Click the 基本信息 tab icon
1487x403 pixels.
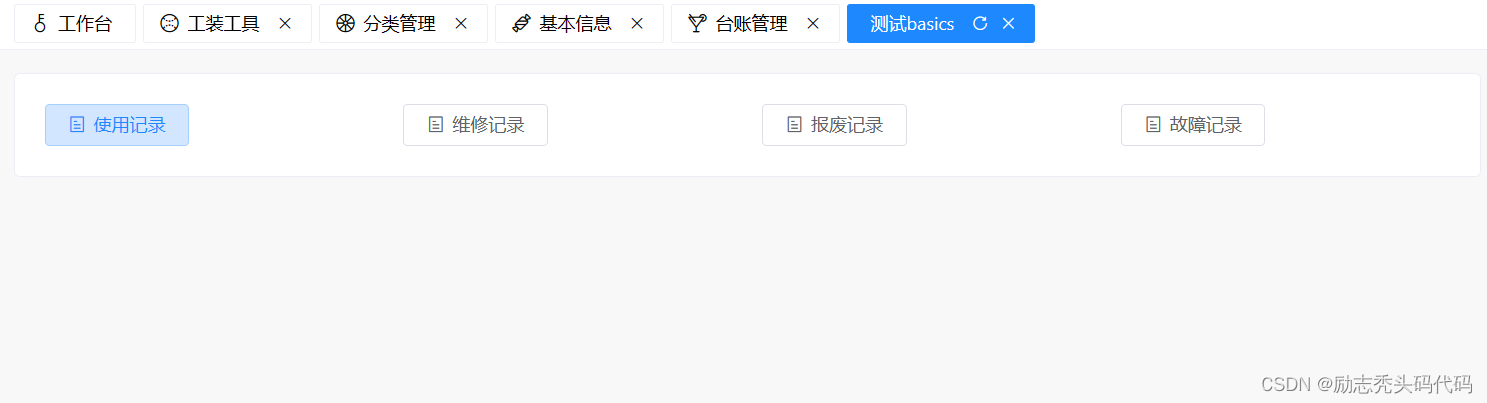tap(521, 24)
